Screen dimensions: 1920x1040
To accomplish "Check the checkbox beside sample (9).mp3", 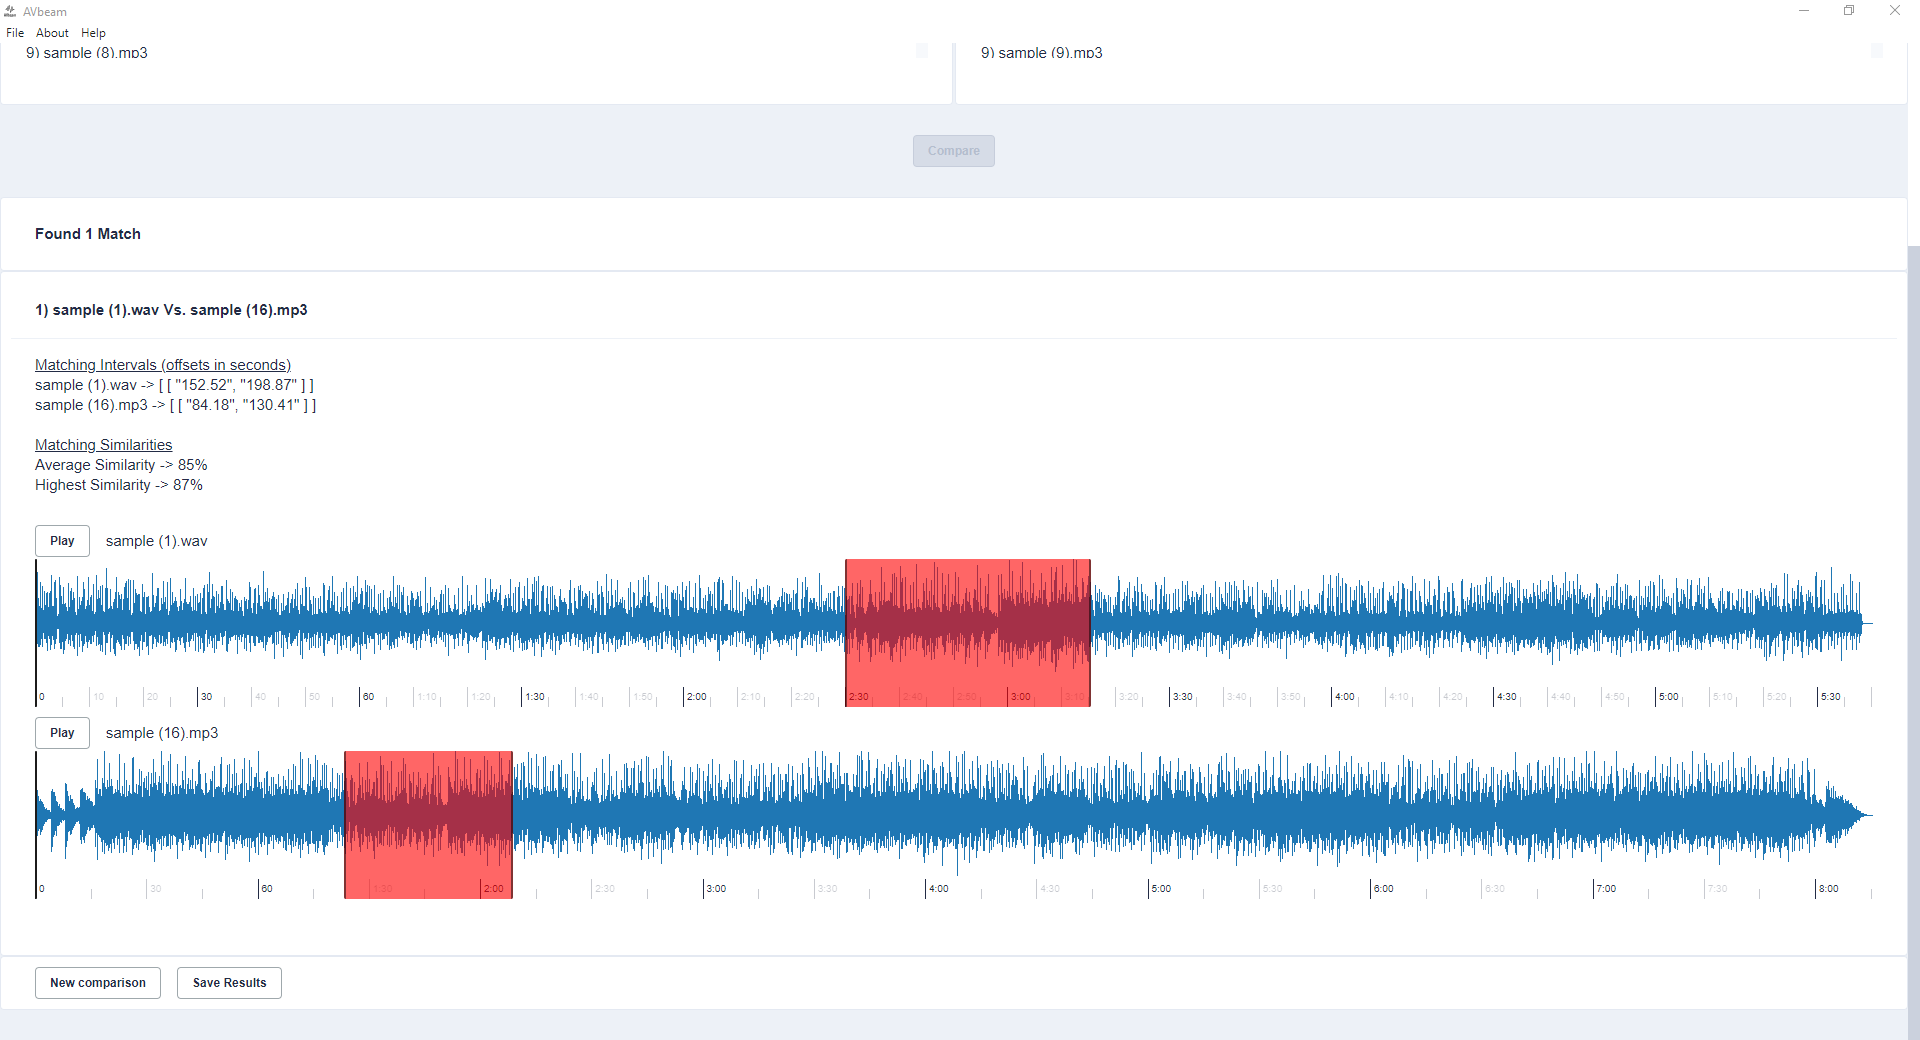I will [1877, 49].
